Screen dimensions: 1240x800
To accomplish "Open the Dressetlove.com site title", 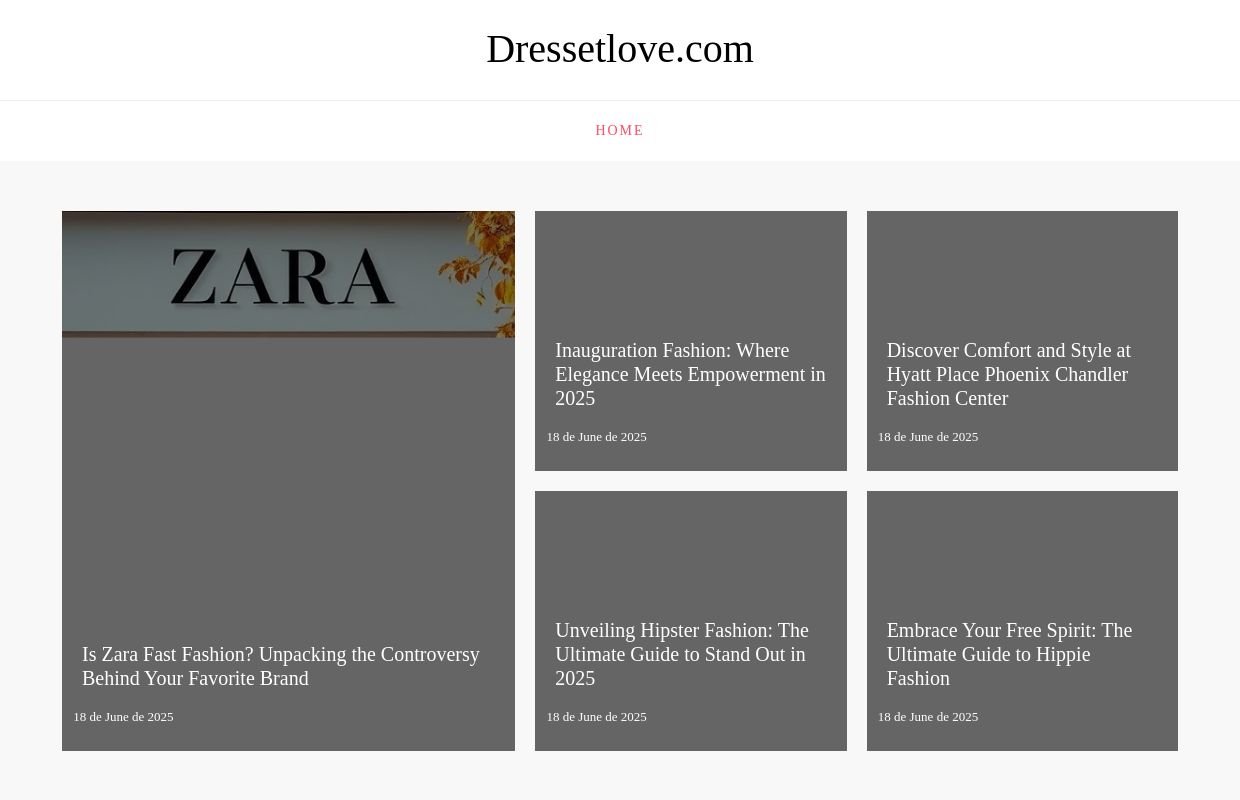I will click(x=620, y=49).
